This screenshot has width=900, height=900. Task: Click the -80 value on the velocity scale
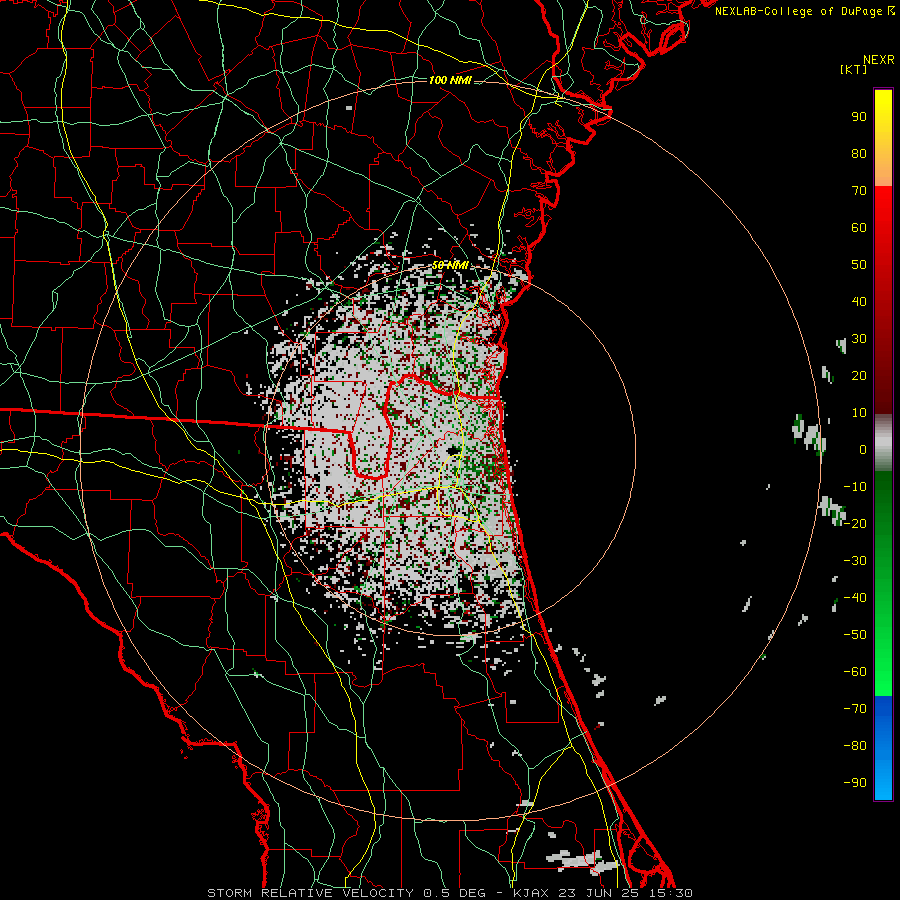pos(855,746)
